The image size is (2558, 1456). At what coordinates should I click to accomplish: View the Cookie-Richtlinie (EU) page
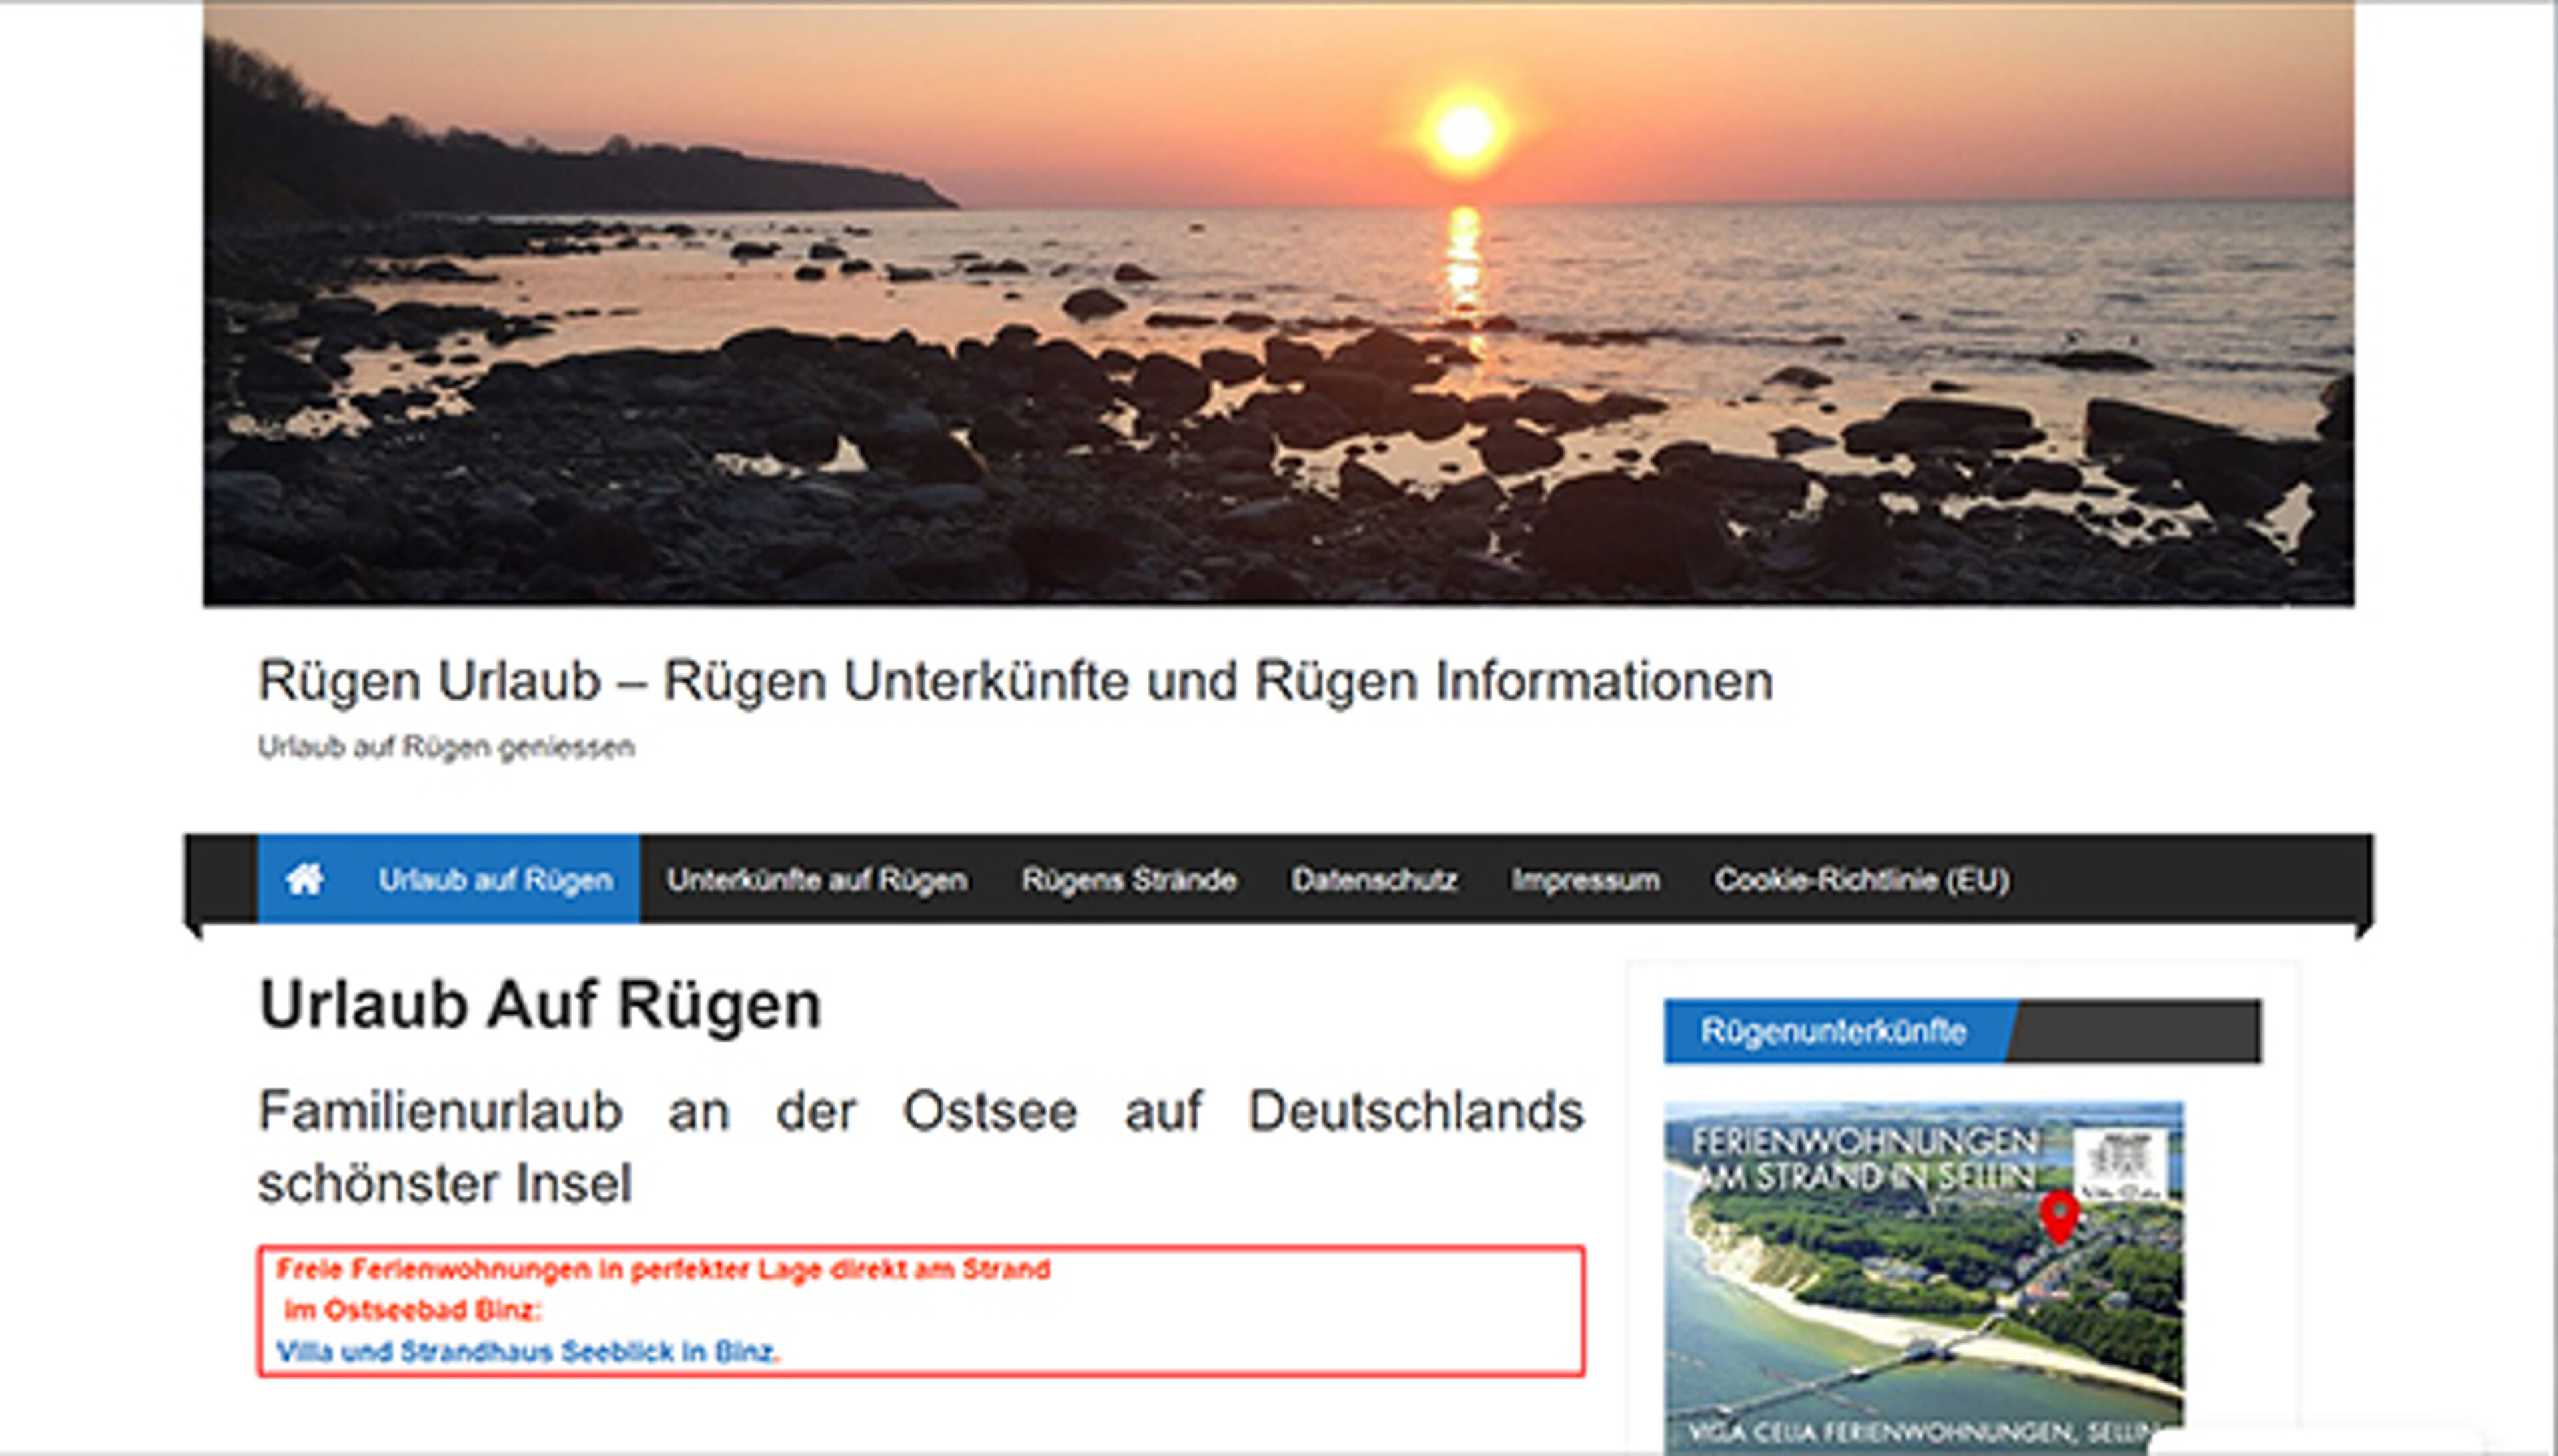click(x=1862, y=878)
